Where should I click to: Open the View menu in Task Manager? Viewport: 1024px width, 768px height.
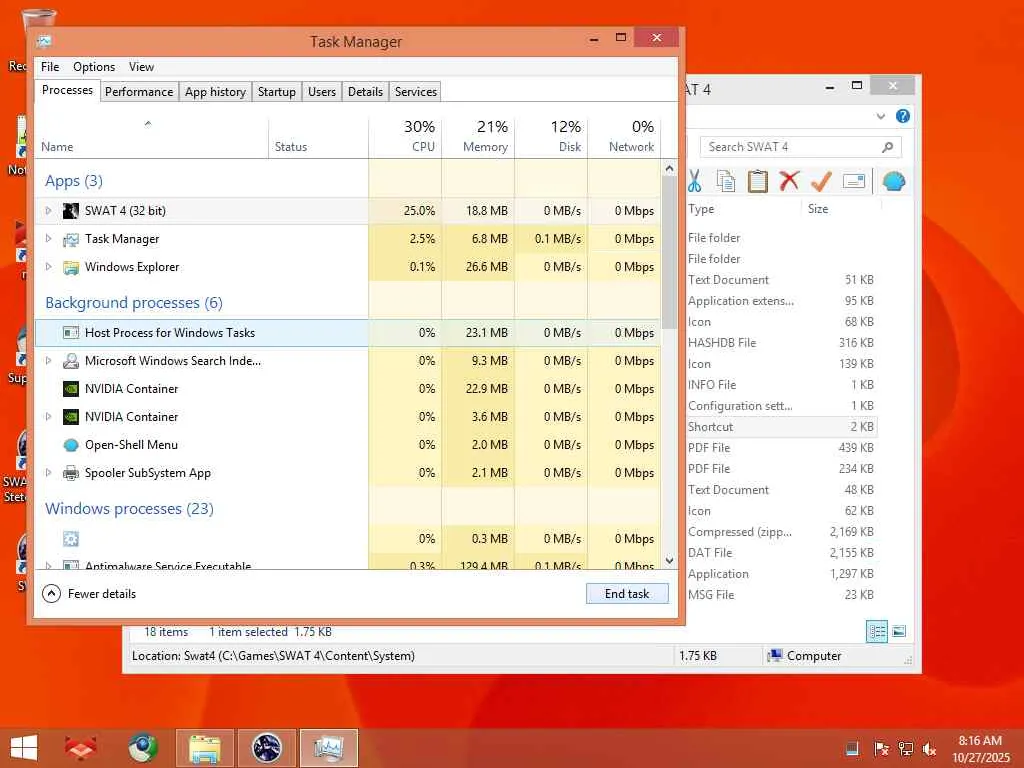coord(141,67)
